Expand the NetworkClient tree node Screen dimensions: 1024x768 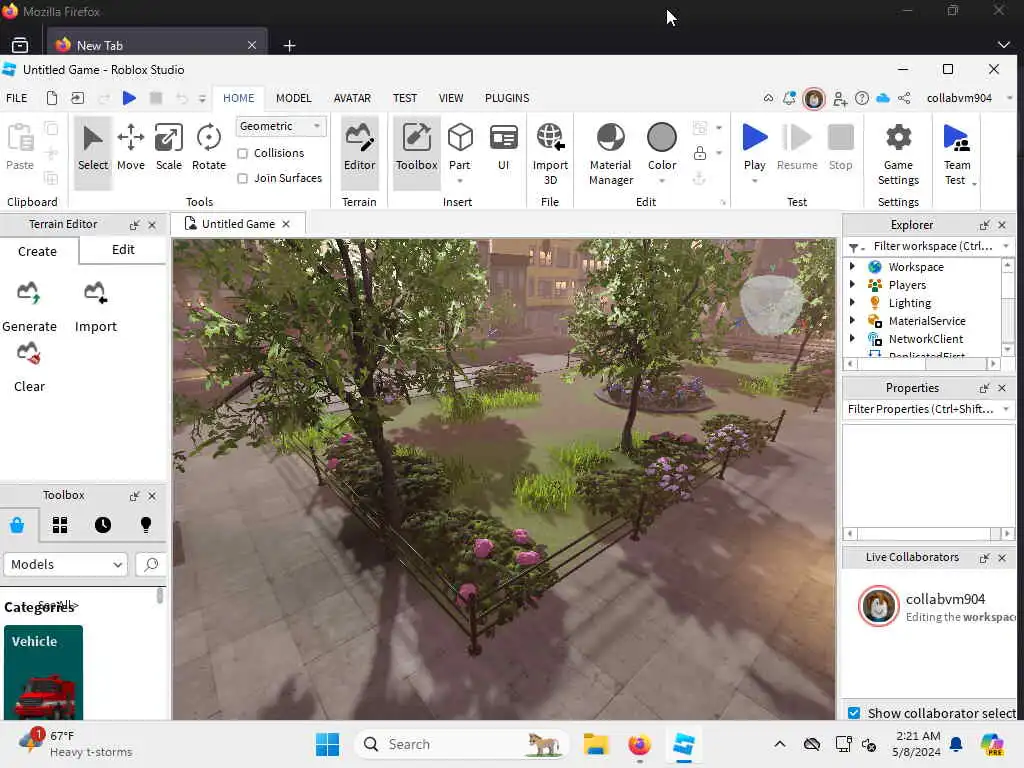coord(852,338)
